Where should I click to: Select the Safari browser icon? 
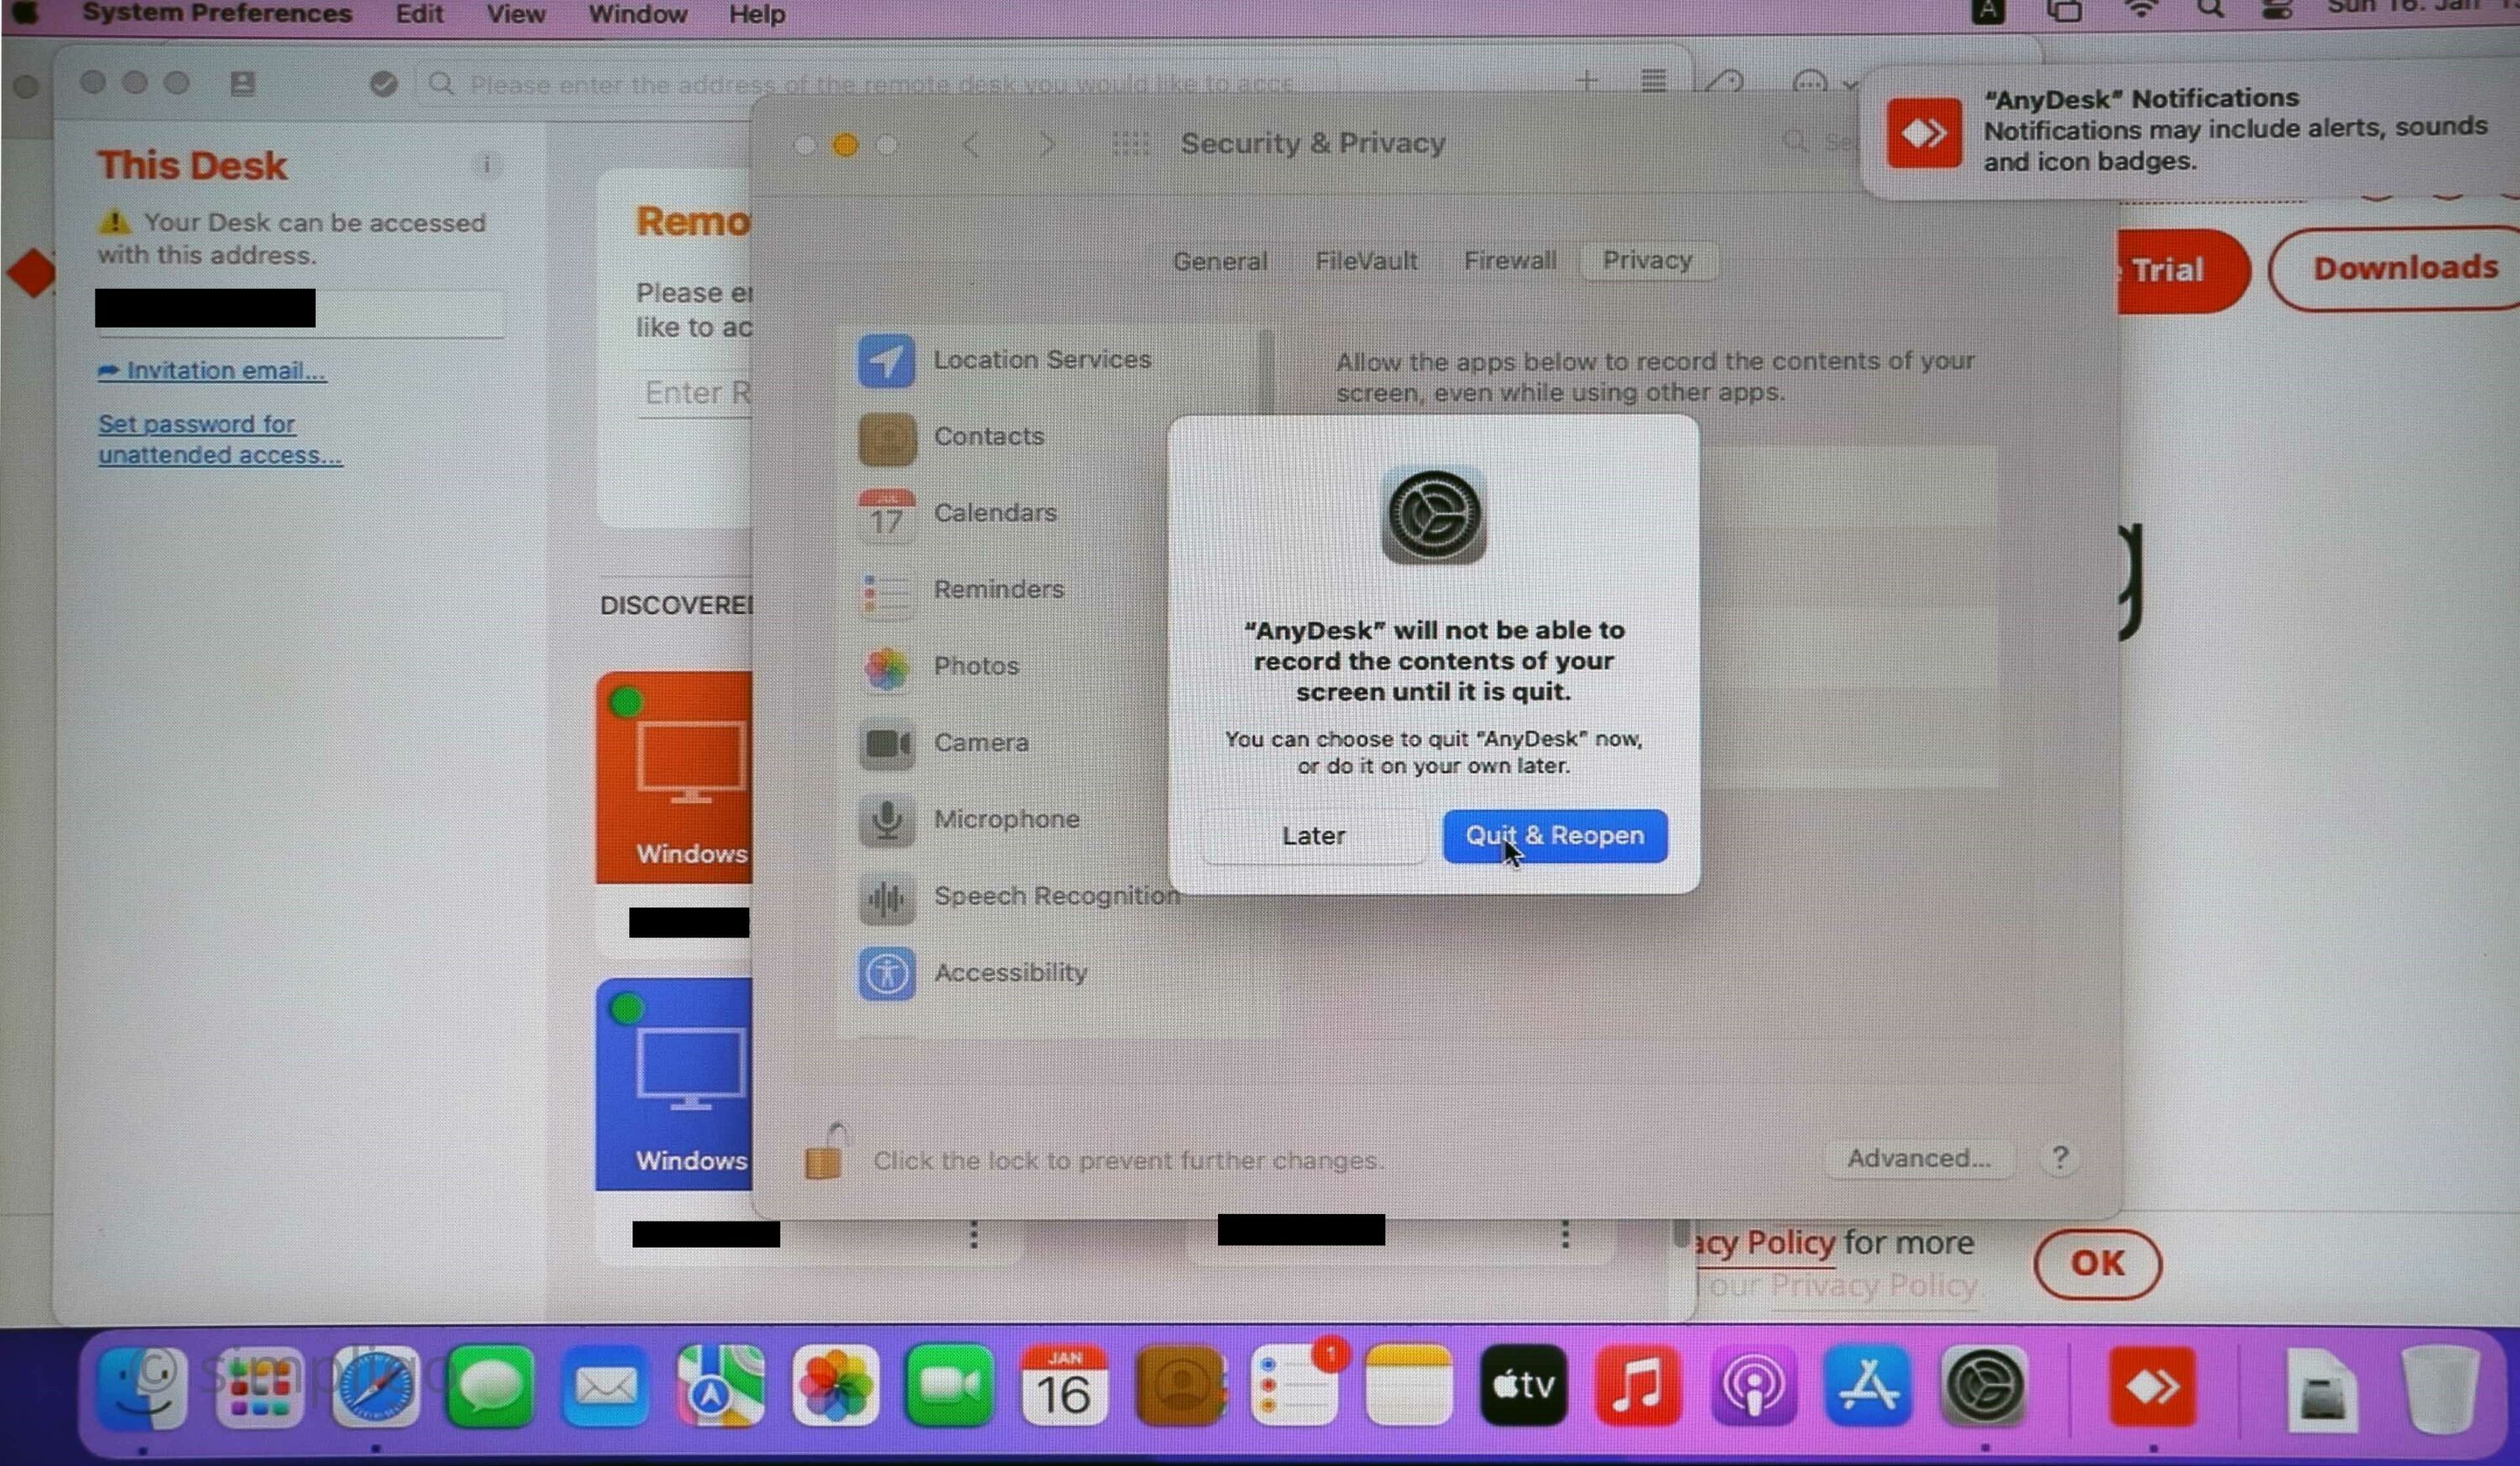pos(375,1388)
